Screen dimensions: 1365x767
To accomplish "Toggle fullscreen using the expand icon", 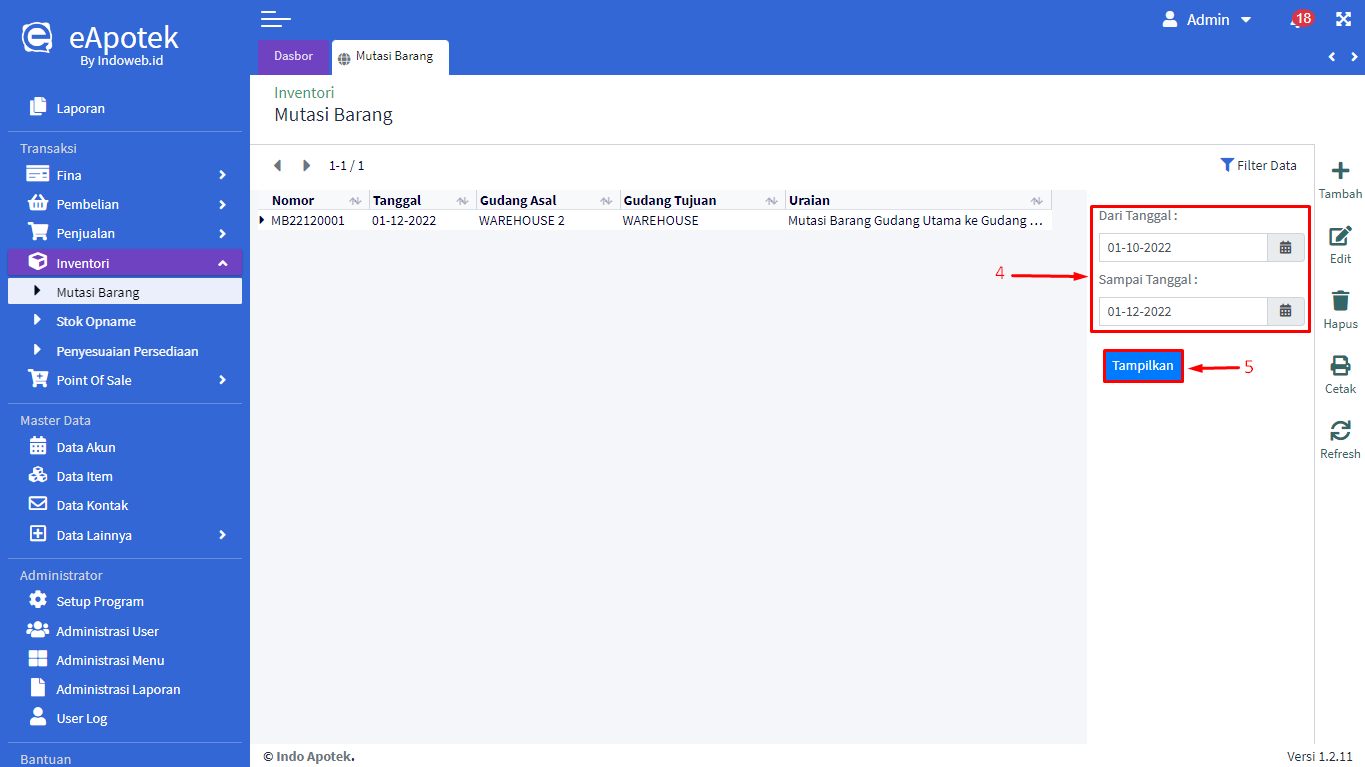I will pos(1343,19).
